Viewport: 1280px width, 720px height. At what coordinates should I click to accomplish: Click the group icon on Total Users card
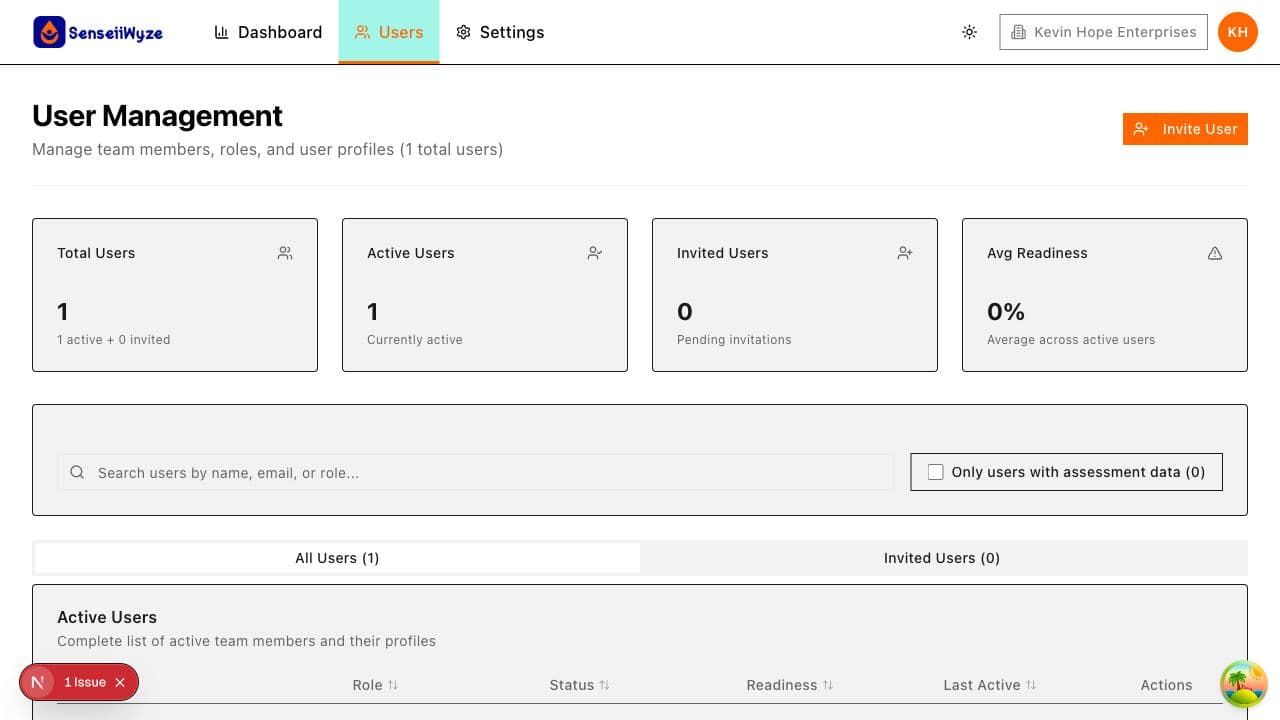coord(285,253)
